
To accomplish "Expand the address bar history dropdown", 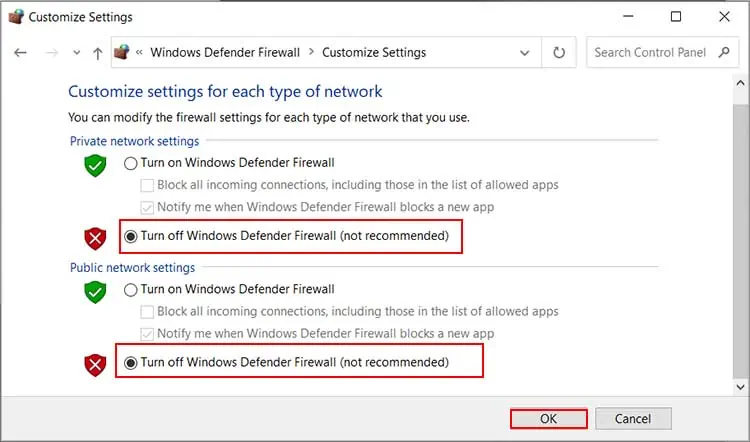I will [524, 53].
